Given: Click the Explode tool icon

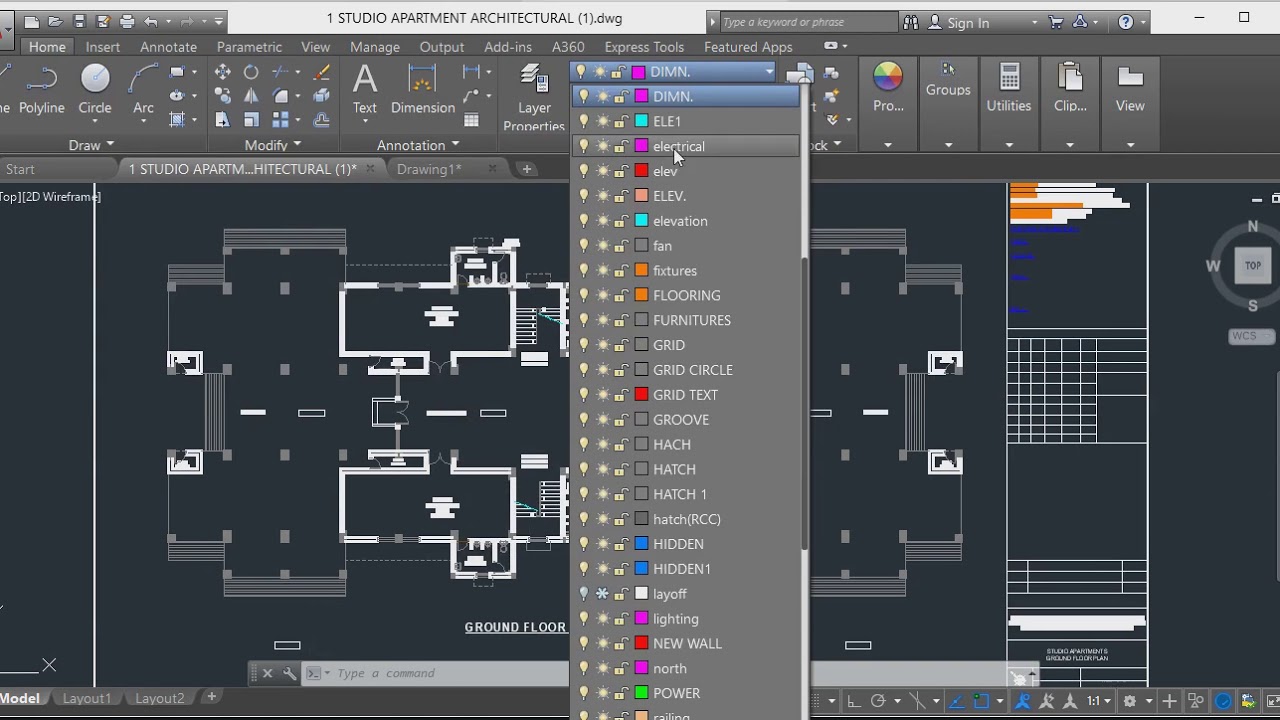Looking at the screenshot, I should [322, 96].
